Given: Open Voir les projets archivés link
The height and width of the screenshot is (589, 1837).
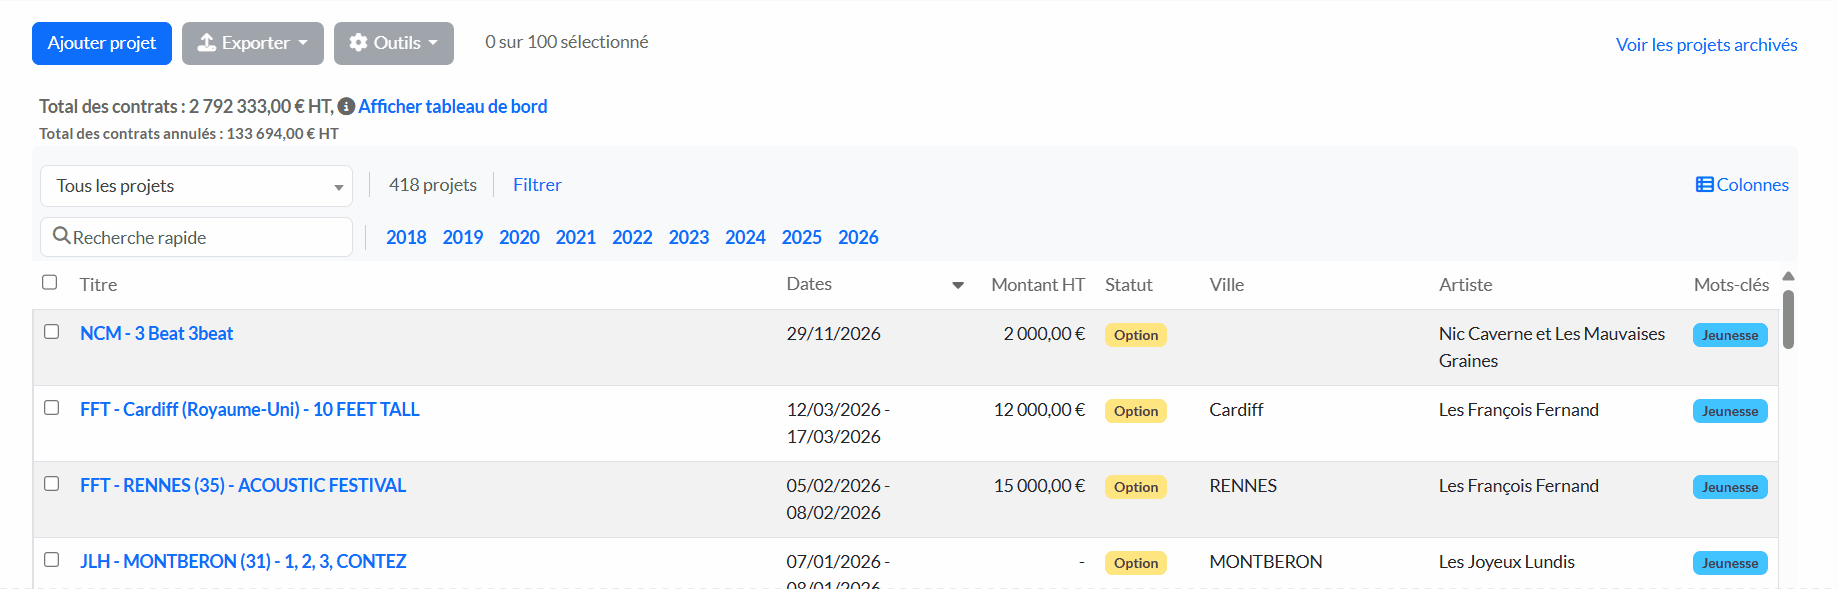Looking at the screenshot, I should [x=1706, y=45].
